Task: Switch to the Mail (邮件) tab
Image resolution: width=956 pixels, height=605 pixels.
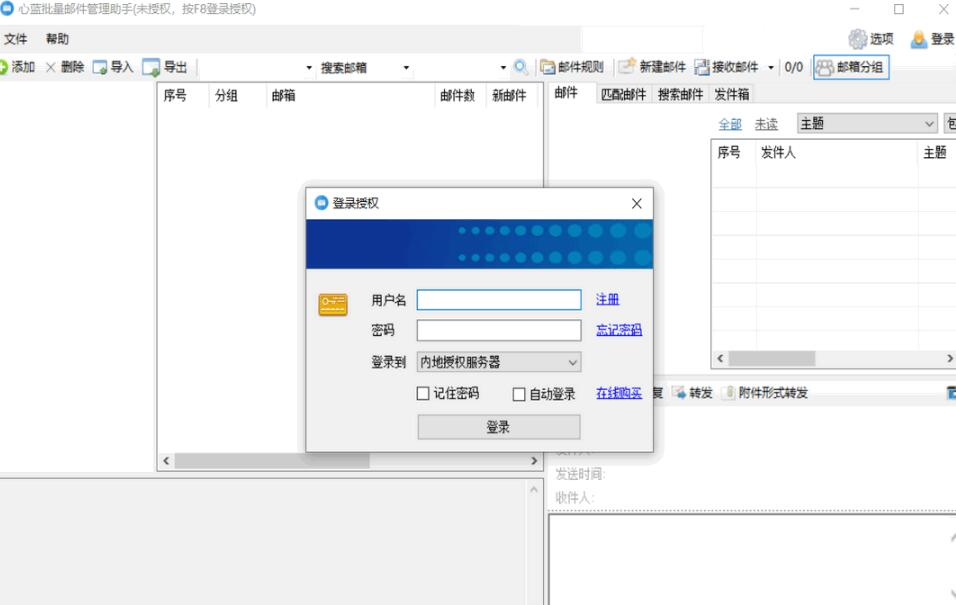Action: click(566, 93)
